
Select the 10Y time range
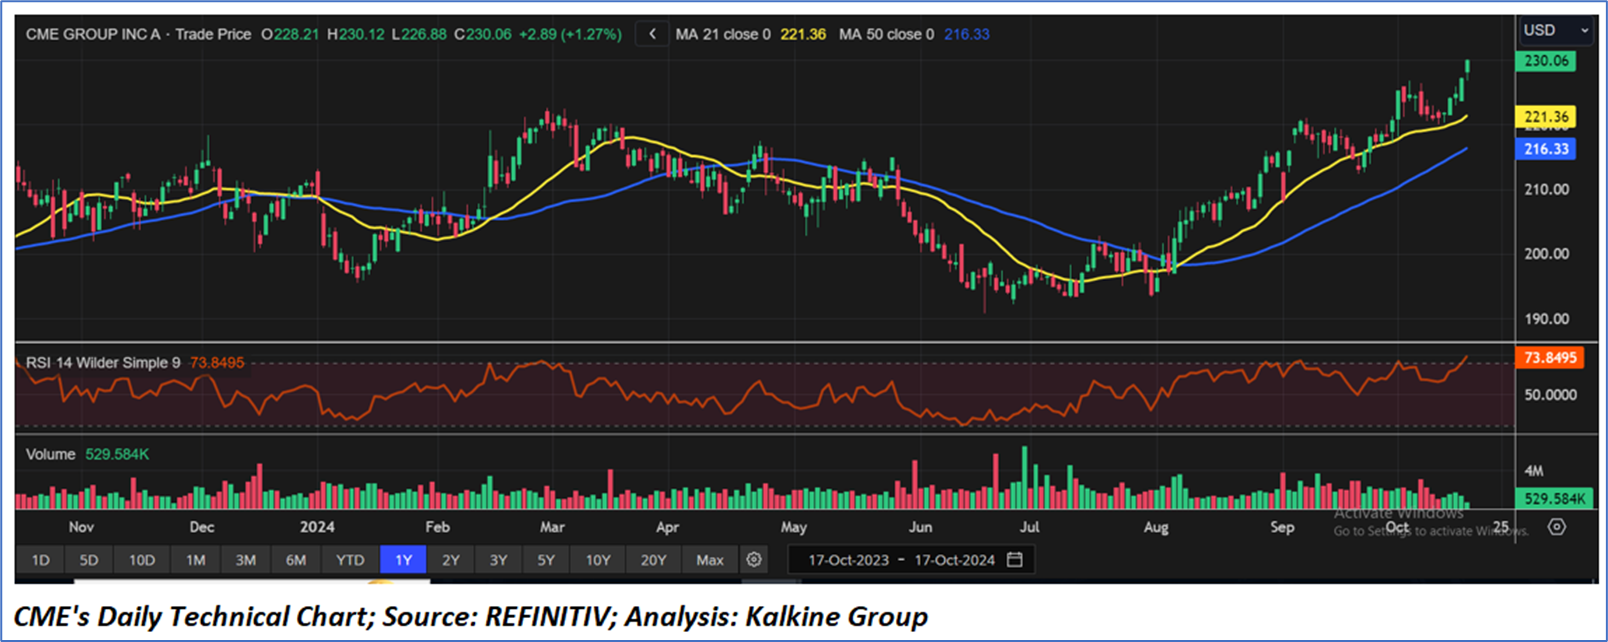[598, 560]
